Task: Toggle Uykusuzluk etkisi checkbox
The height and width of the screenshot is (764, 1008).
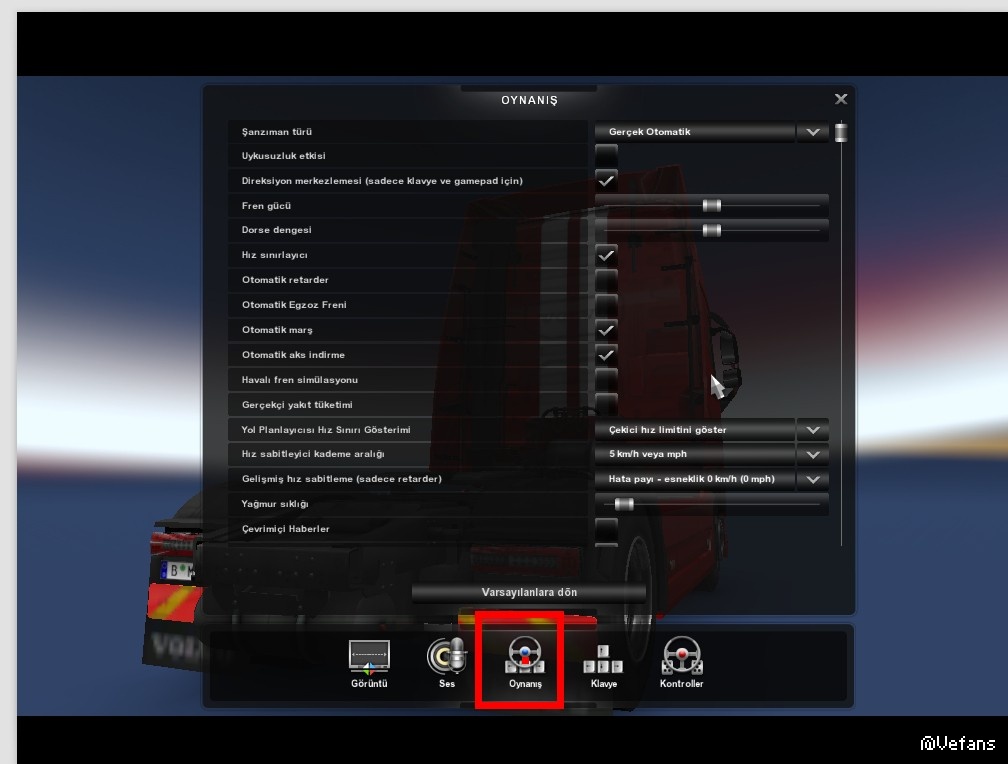Action: click(606, 156)
